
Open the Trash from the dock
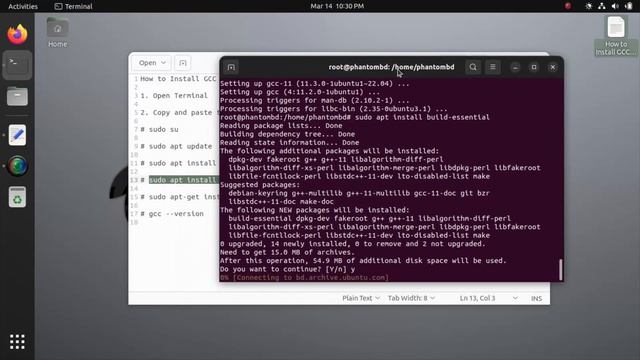point(17,198)
